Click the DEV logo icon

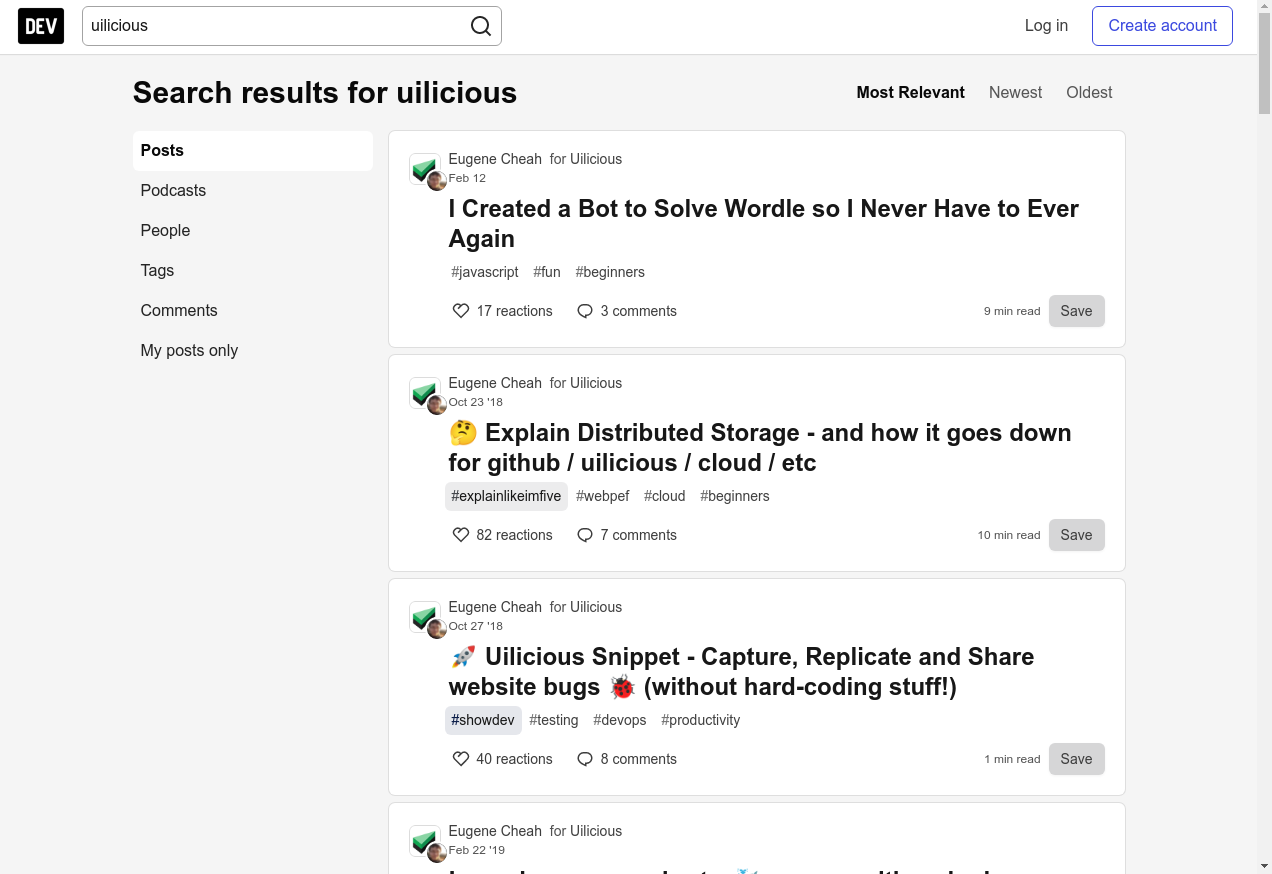tap(41, 26)
